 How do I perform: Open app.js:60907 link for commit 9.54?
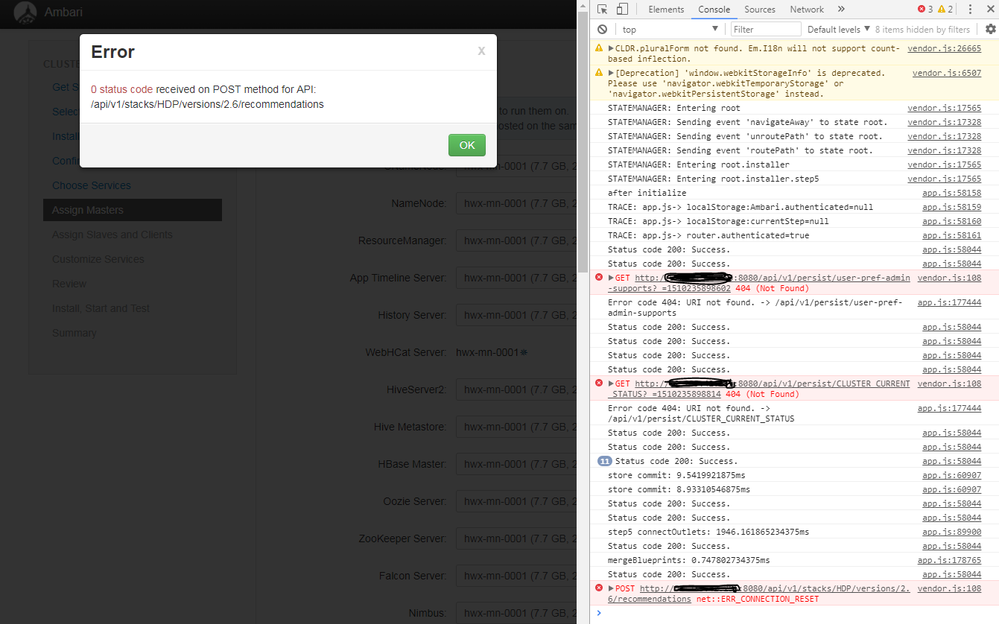click(x=952, y=475)
